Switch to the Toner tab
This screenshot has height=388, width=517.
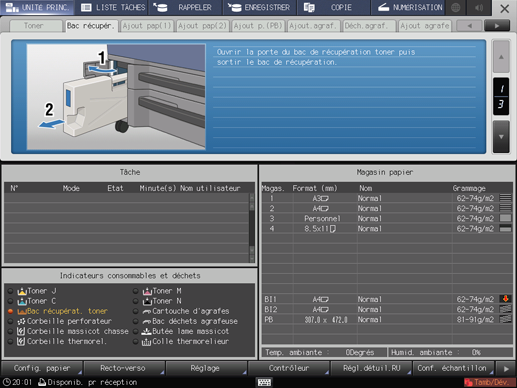34,26
